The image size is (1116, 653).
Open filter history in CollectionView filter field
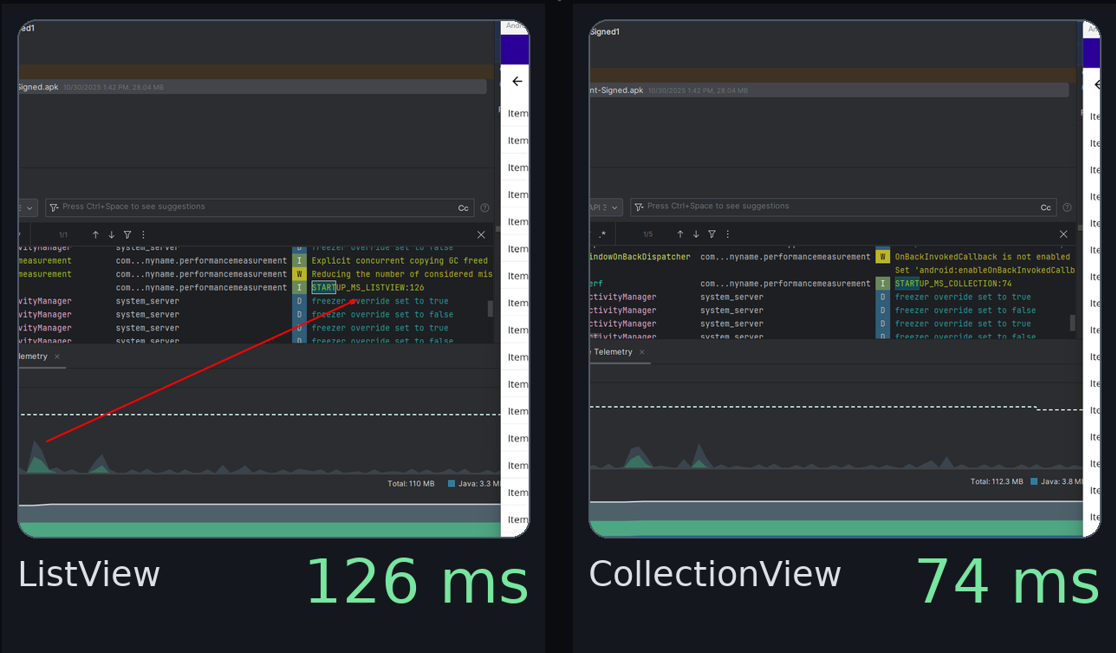click(x=639, y=208)
